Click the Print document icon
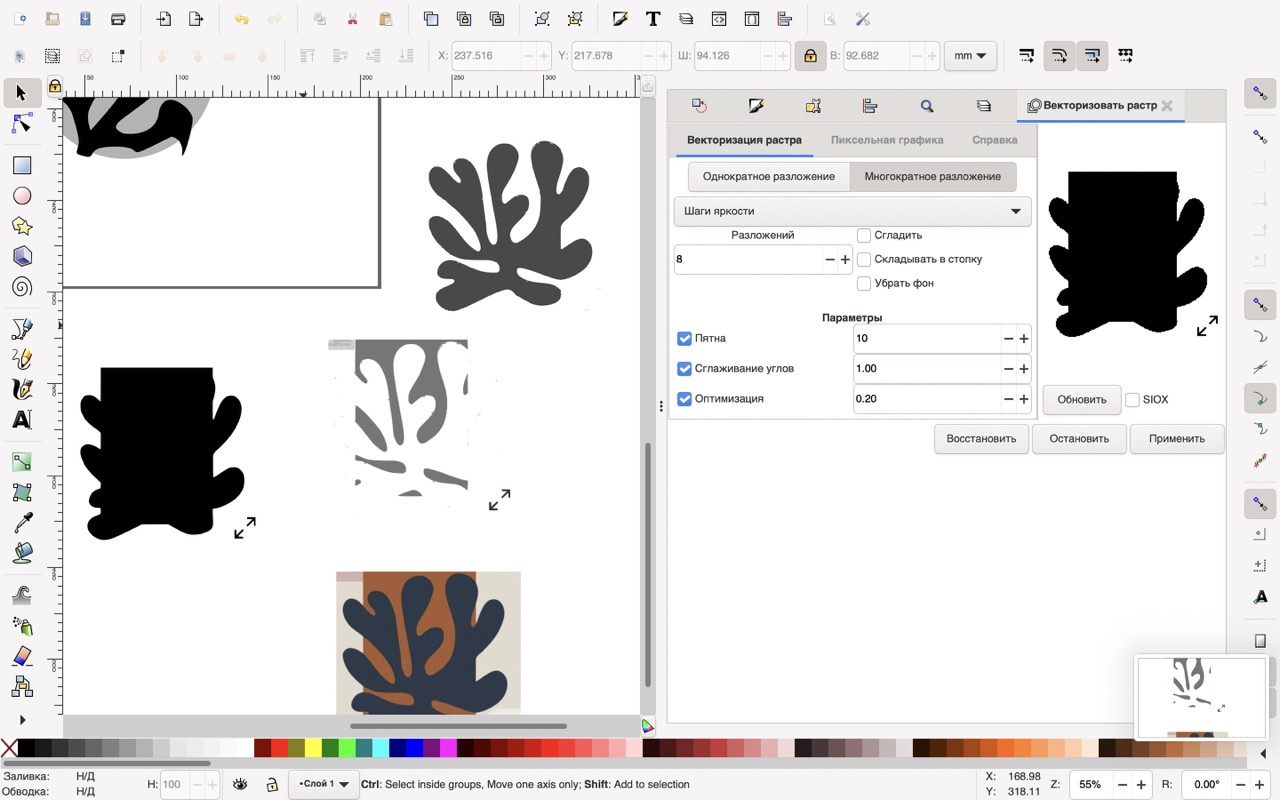The height and width of the screenshot is (800, 1280). coord(118,19)
